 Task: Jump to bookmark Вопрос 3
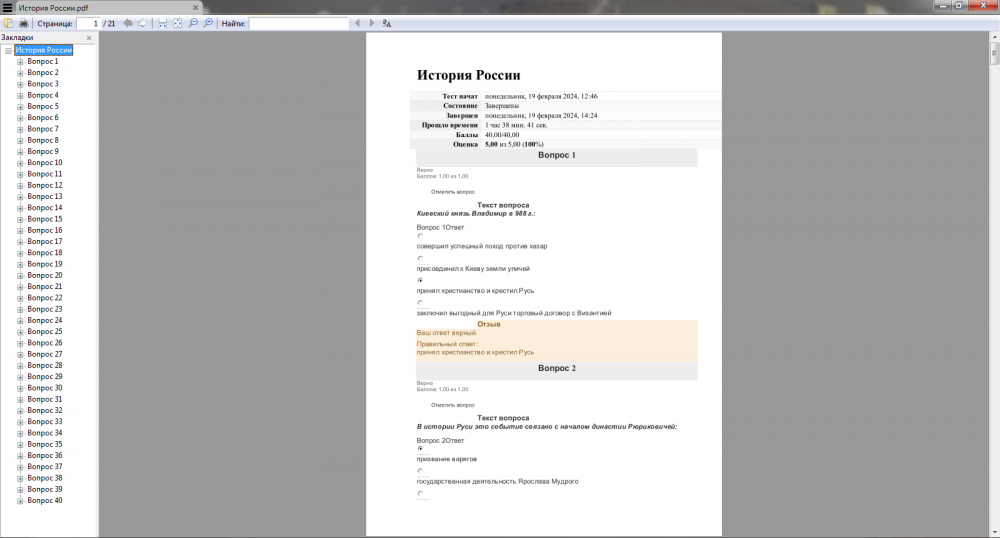[x=43, y=84]
